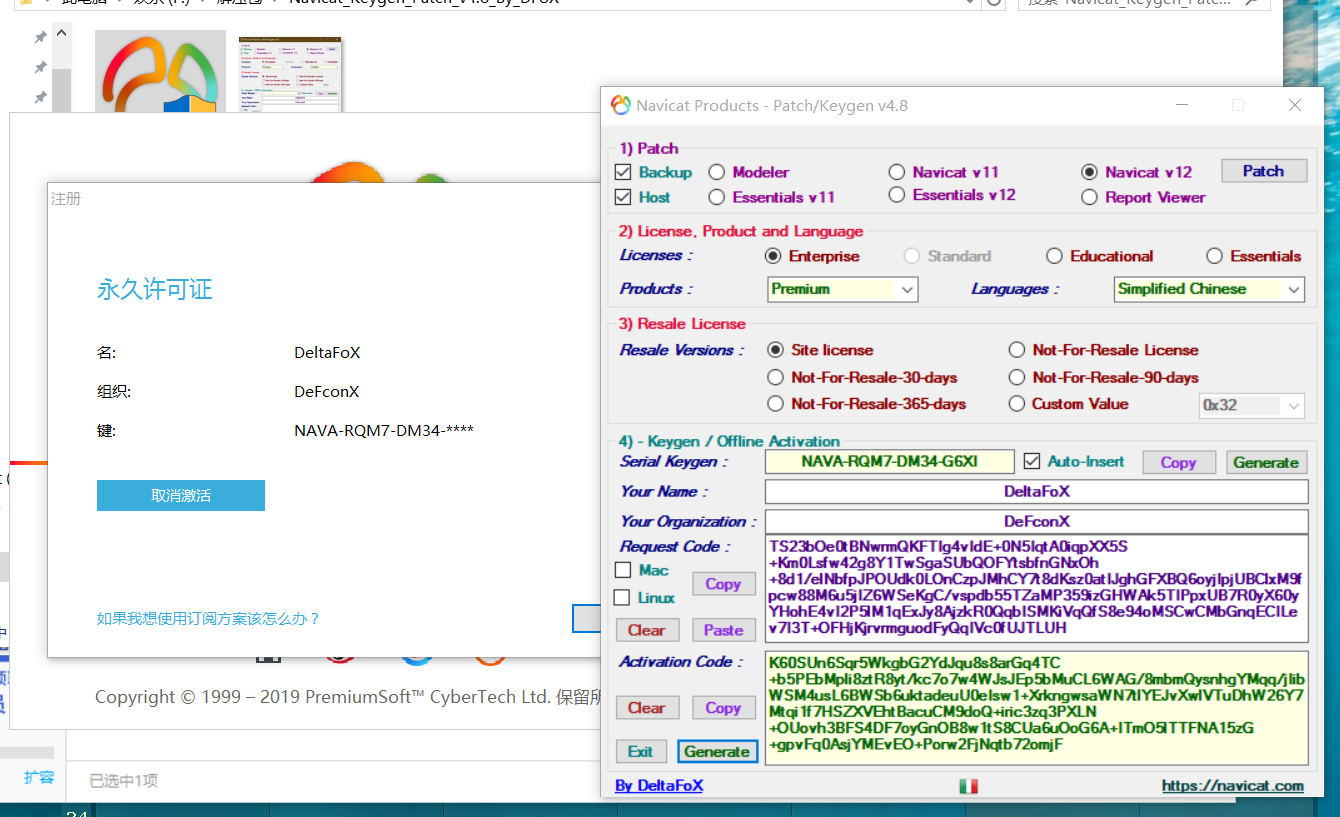Open the 如果我想使用订阅方案该怎么办？ link
This screenshot has width=1340, height=817.
click(208, 619)
